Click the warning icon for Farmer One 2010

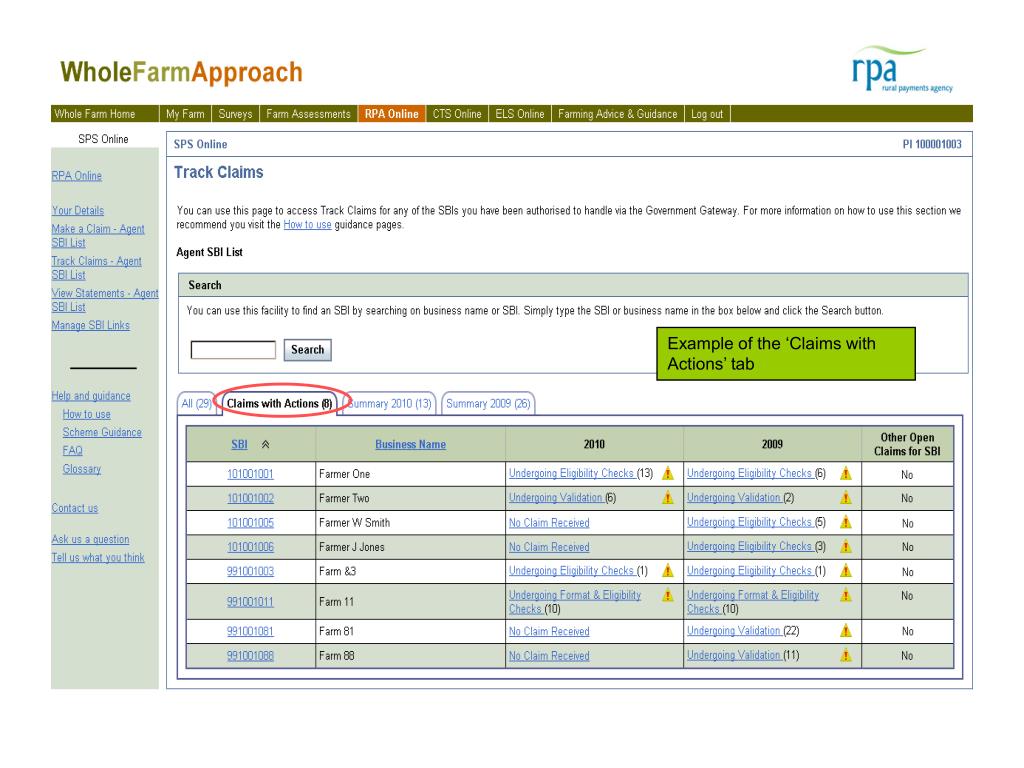coord(667,473)
